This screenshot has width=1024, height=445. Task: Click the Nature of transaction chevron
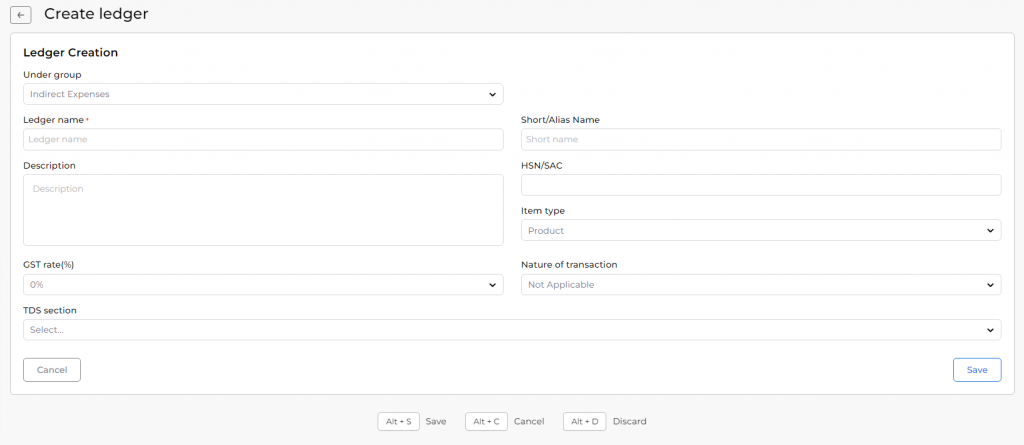click(990, 286)
